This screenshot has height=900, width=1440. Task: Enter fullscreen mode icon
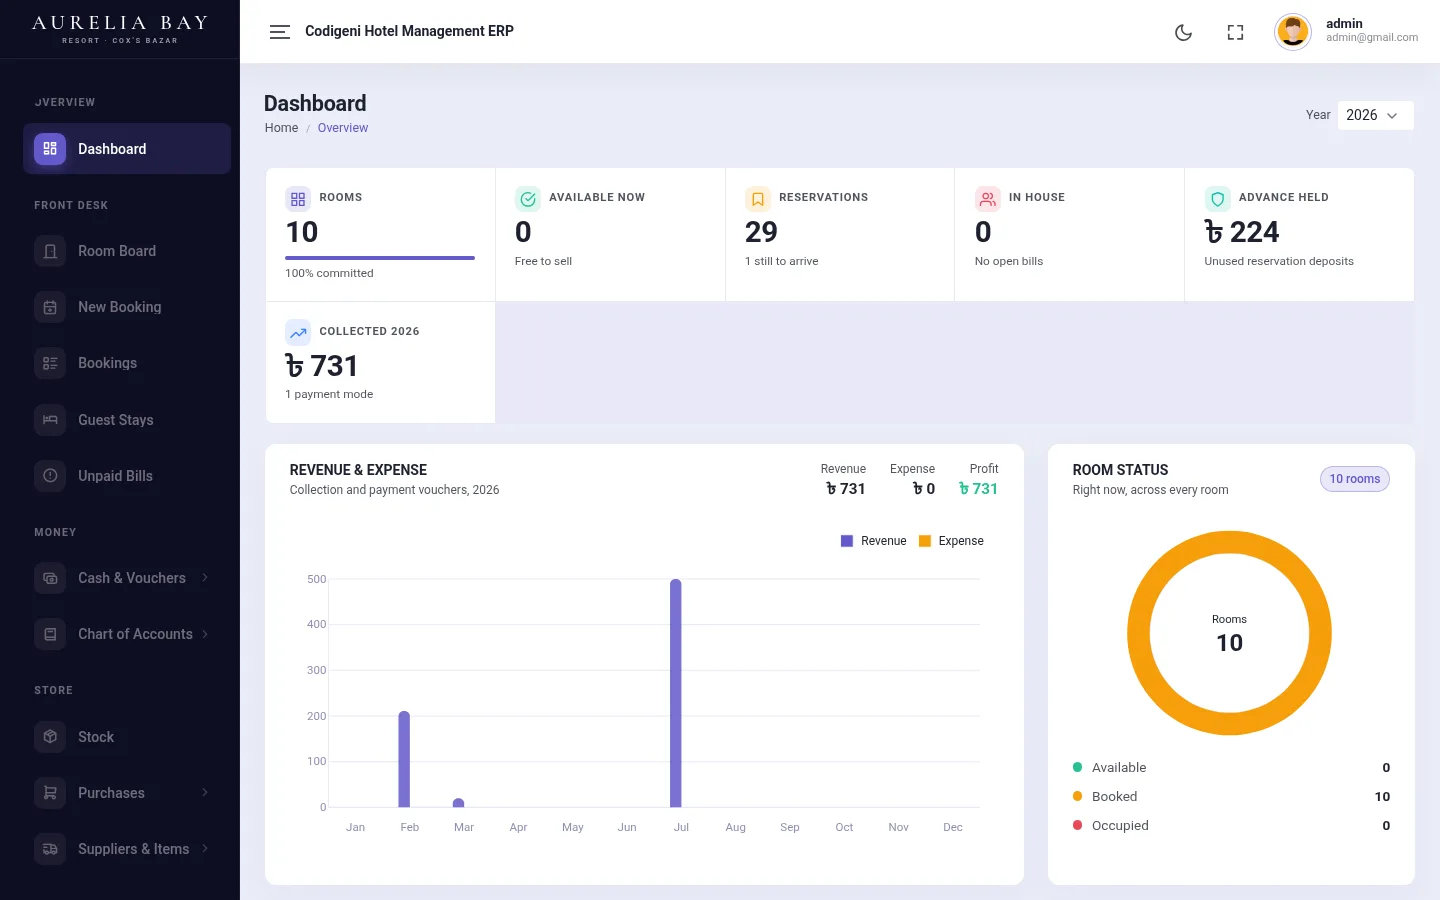click(x=1235, y=32)
